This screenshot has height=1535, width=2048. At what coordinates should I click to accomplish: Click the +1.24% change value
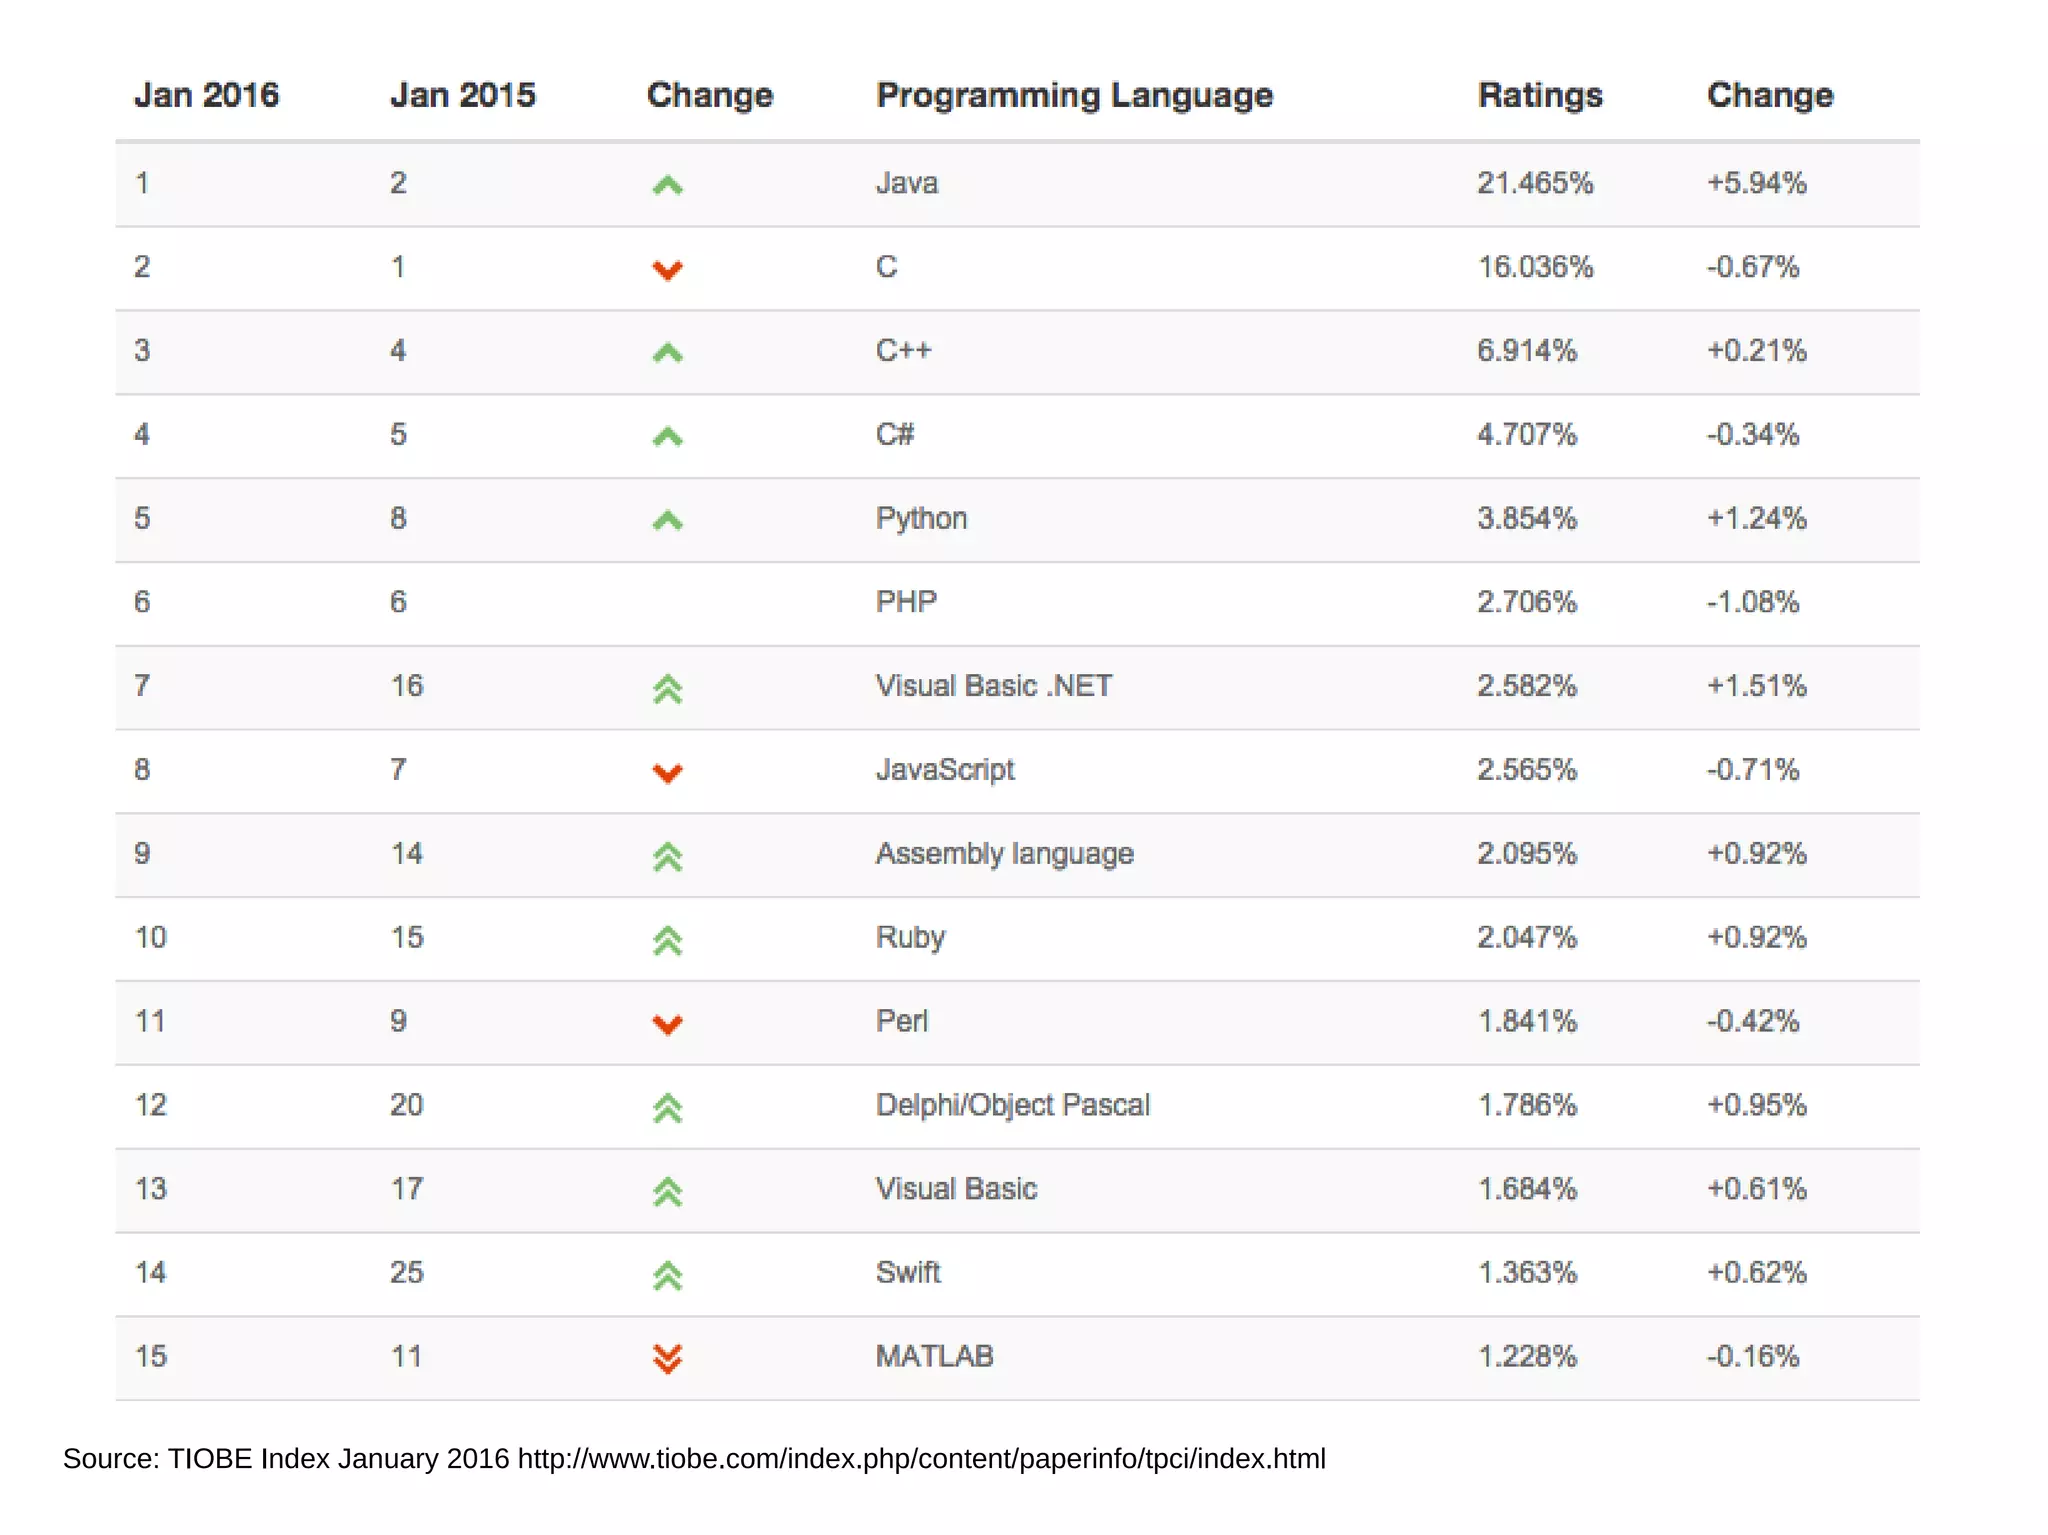[1757, 518]
